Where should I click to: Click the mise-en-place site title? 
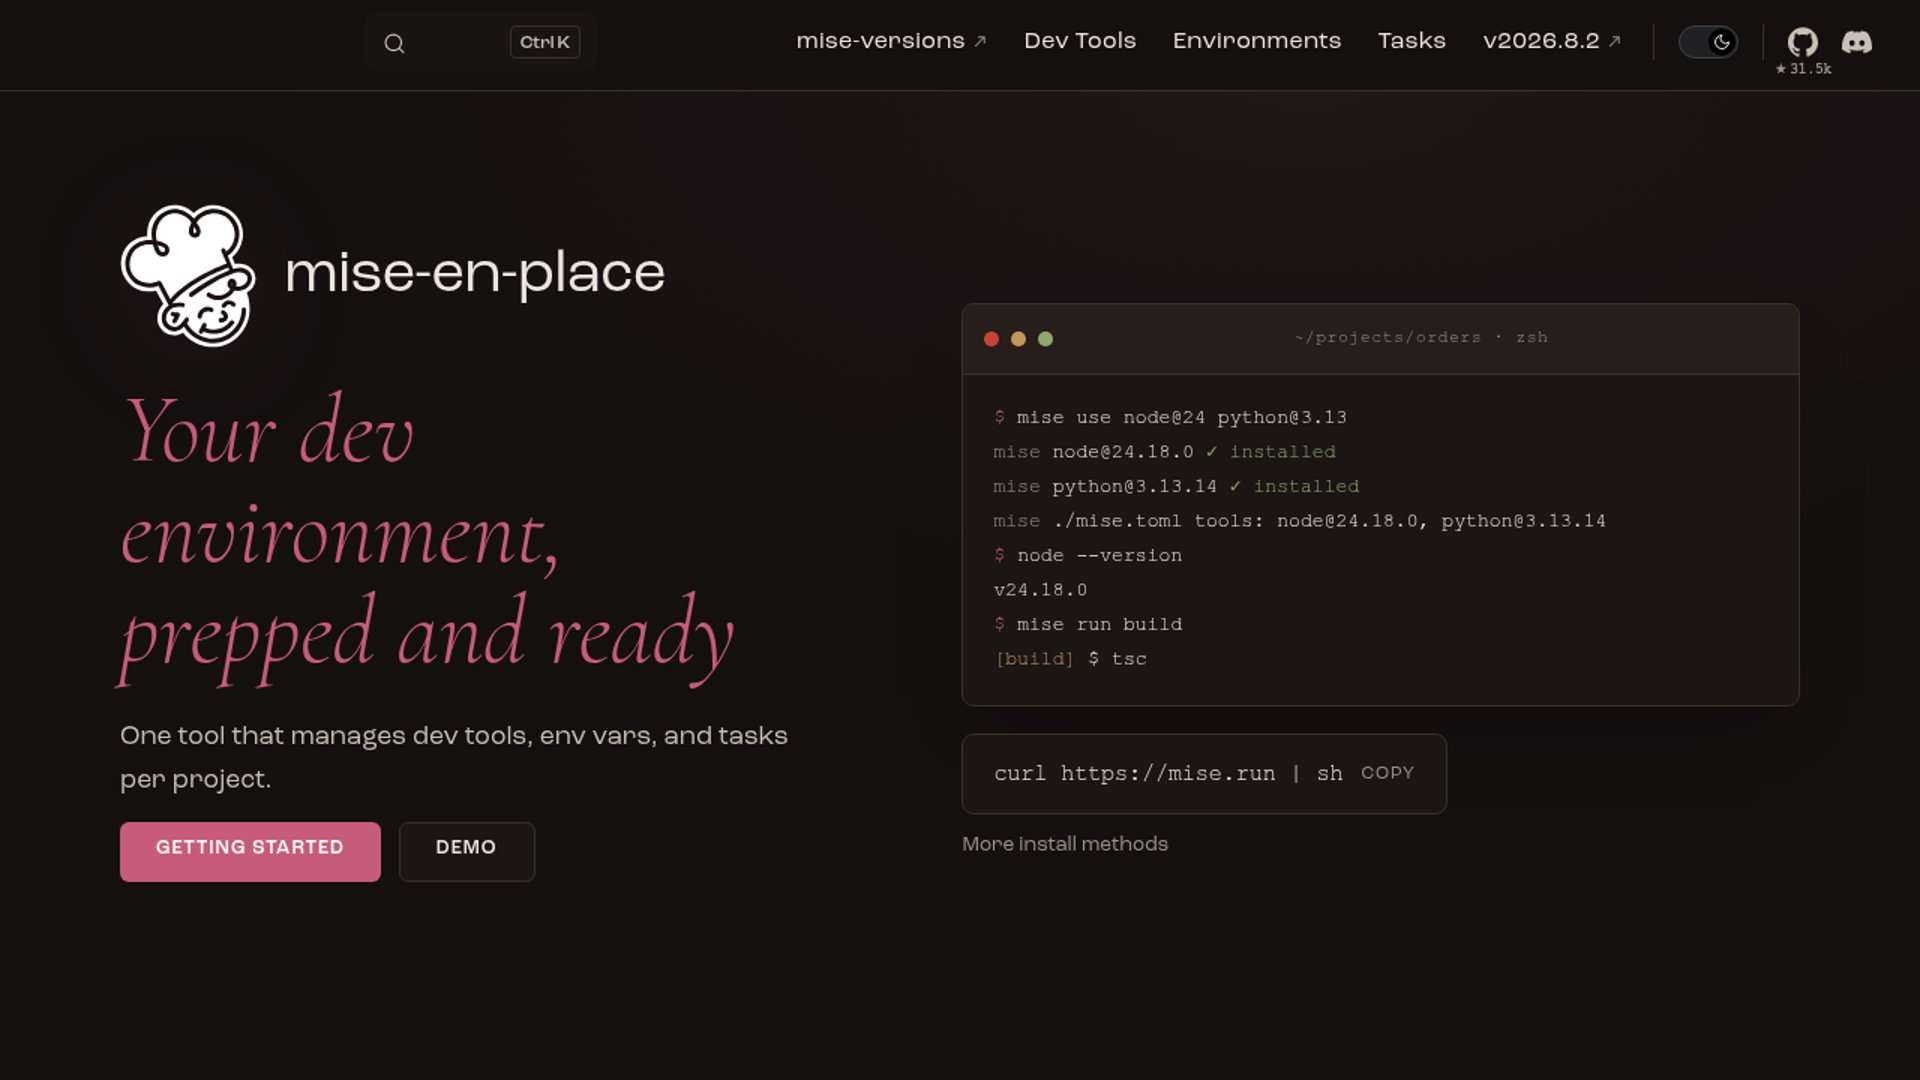[475, 273]
